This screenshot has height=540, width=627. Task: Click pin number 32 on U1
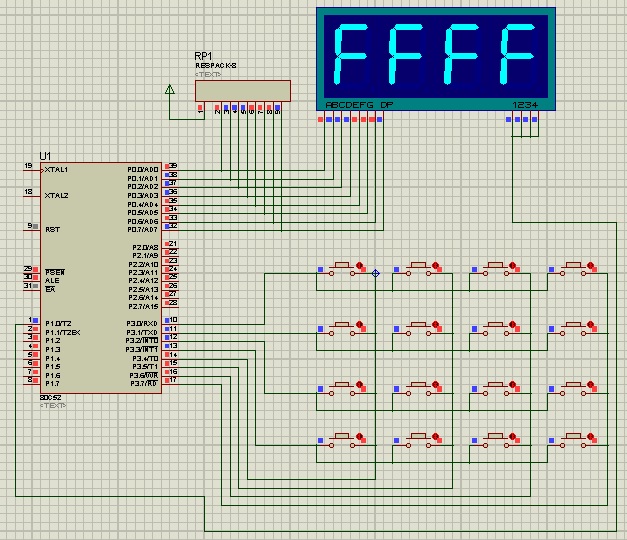(173, 226)
